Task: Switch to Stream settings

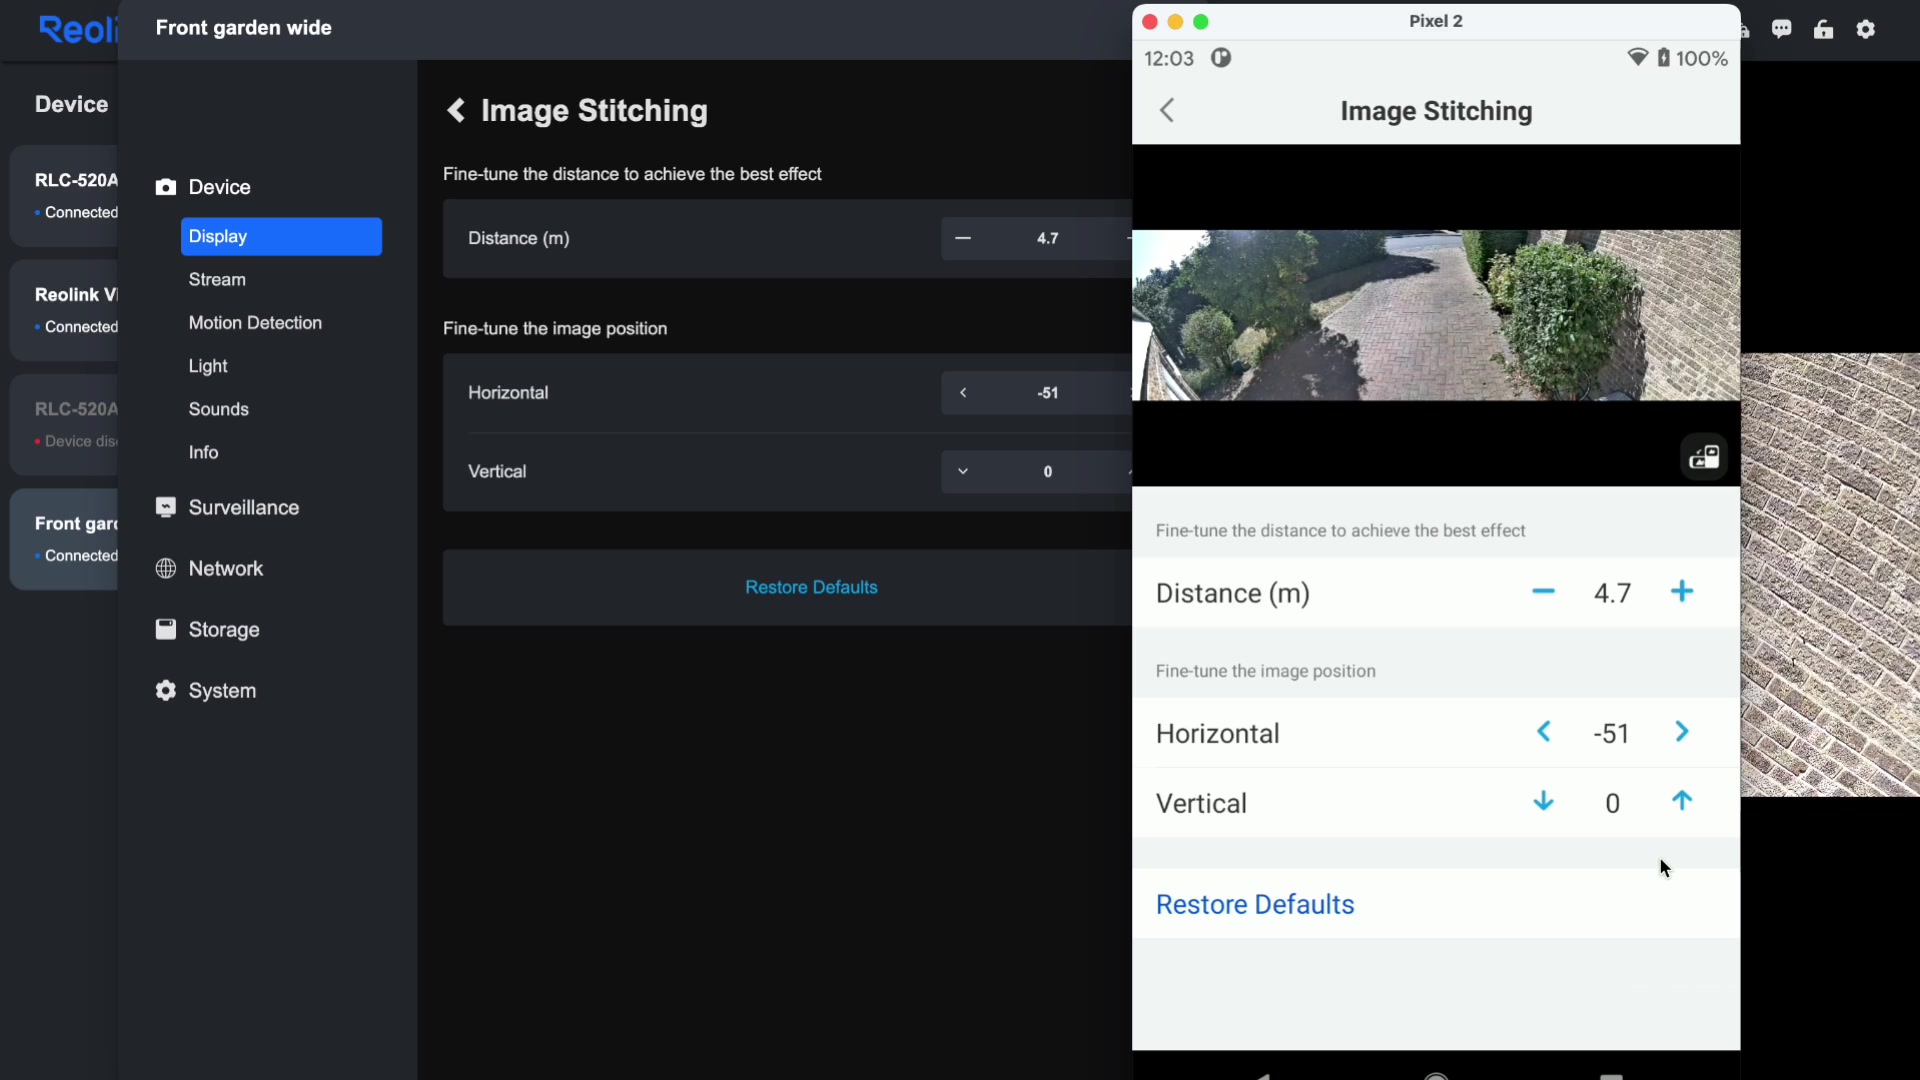Action: (216, 280)
